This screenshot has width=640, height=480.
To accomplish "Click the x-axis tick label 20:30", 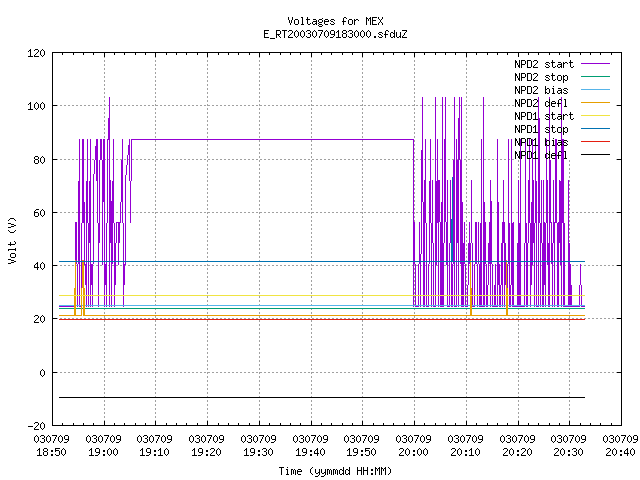I will [x=569, y=452].
